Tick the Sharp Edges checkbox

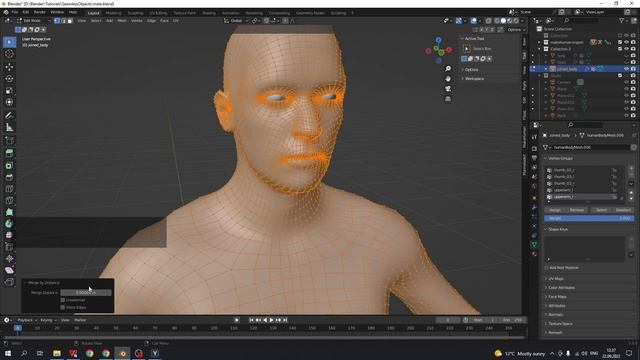[x=63, y=307]
